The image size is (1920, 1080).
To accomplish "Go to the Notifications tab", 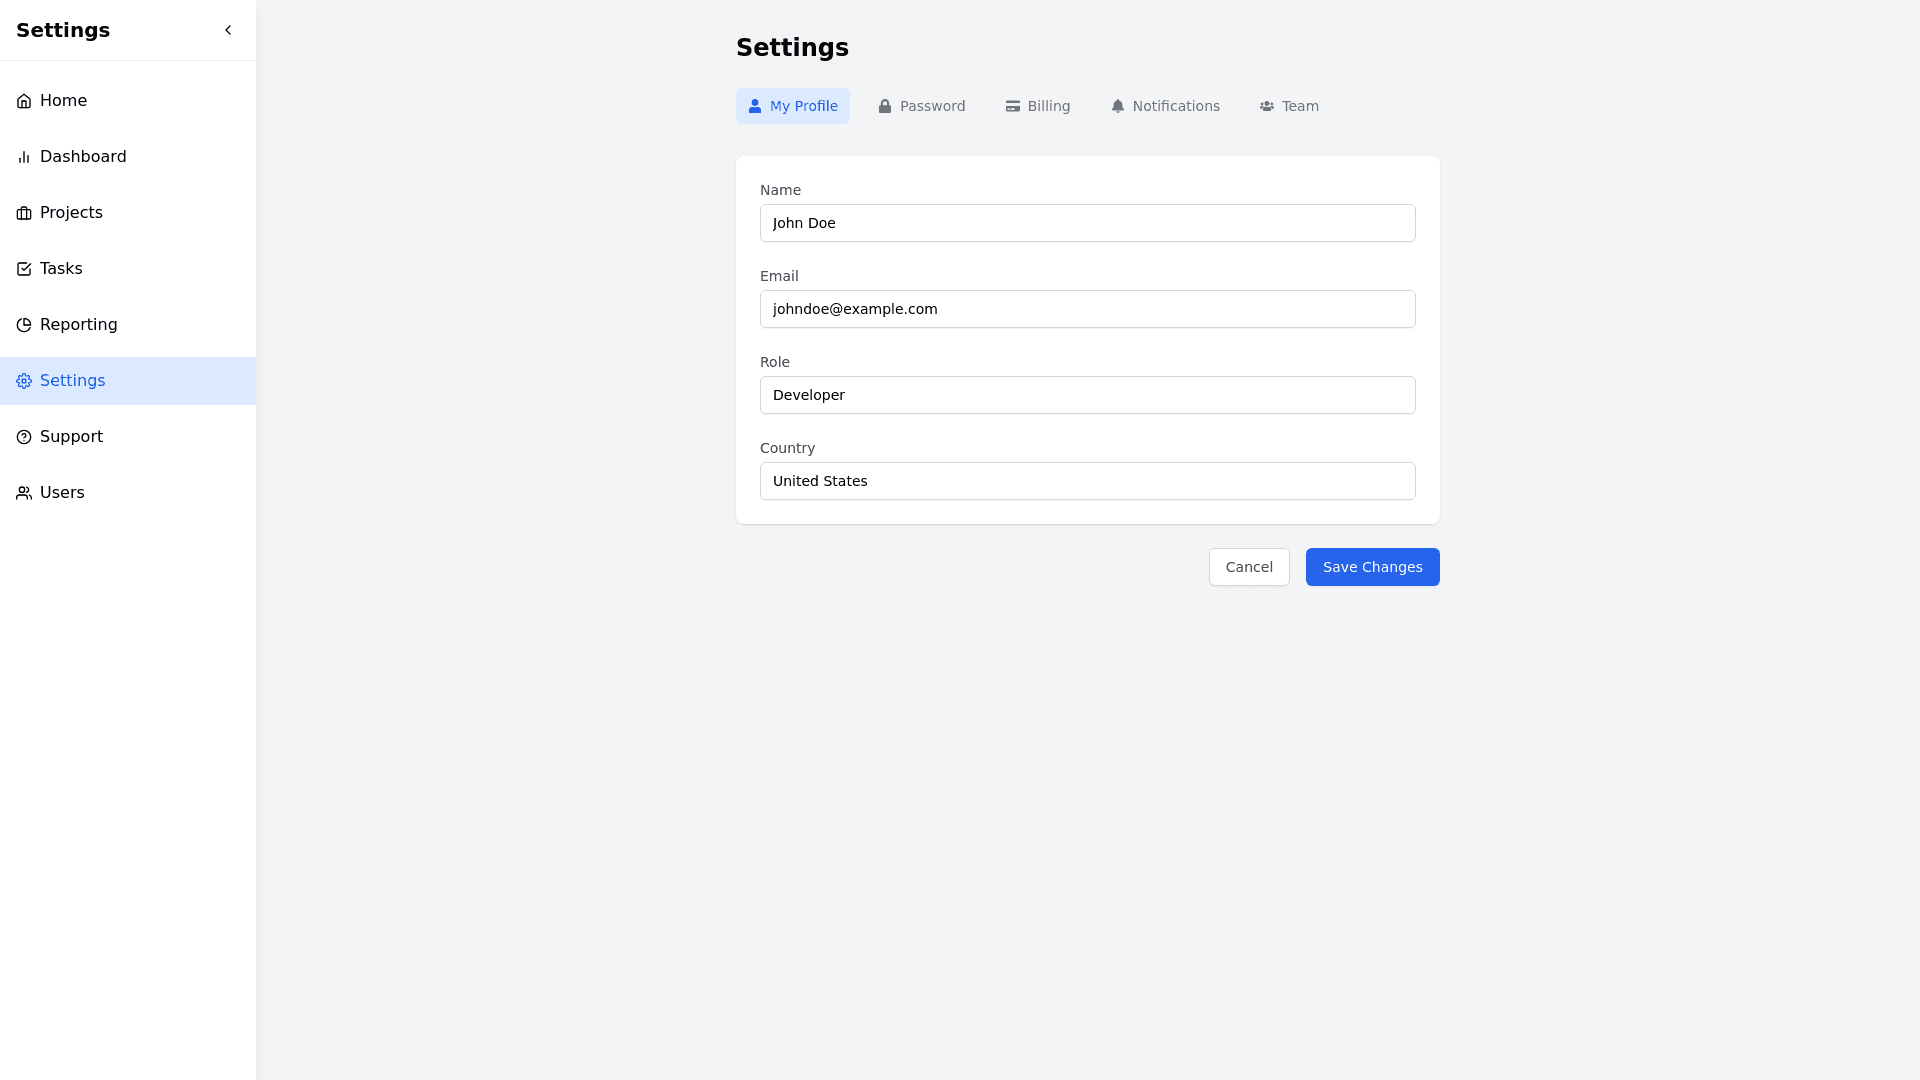I will click(1165, 106).
